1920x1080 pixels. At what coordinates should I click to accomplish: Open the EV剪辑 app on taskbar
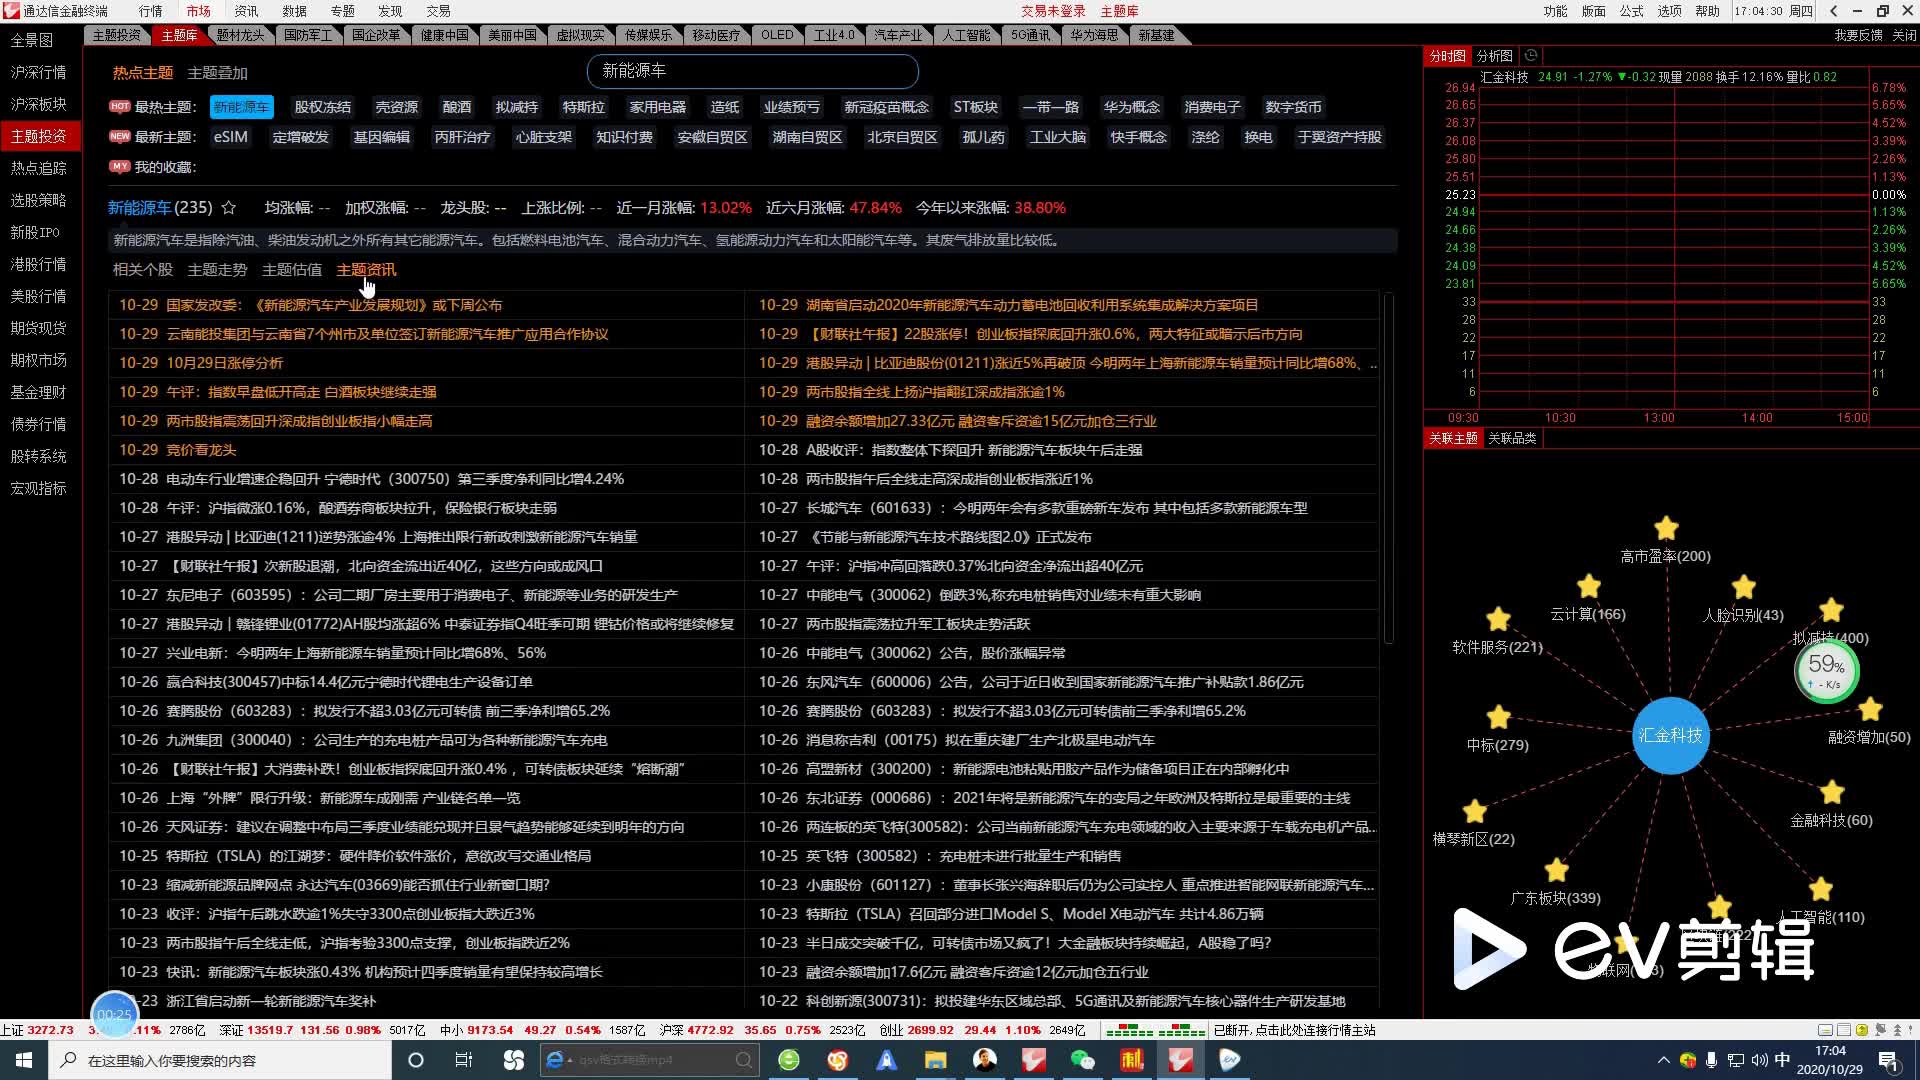coord(1229,1060)
